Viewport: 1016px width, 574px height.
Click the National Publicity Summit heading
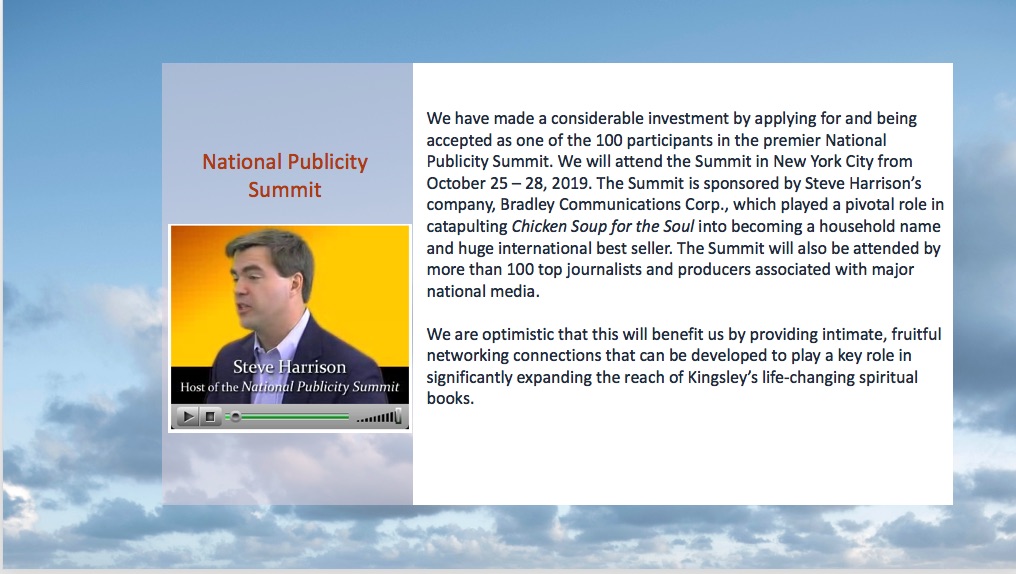pos(285,176)
